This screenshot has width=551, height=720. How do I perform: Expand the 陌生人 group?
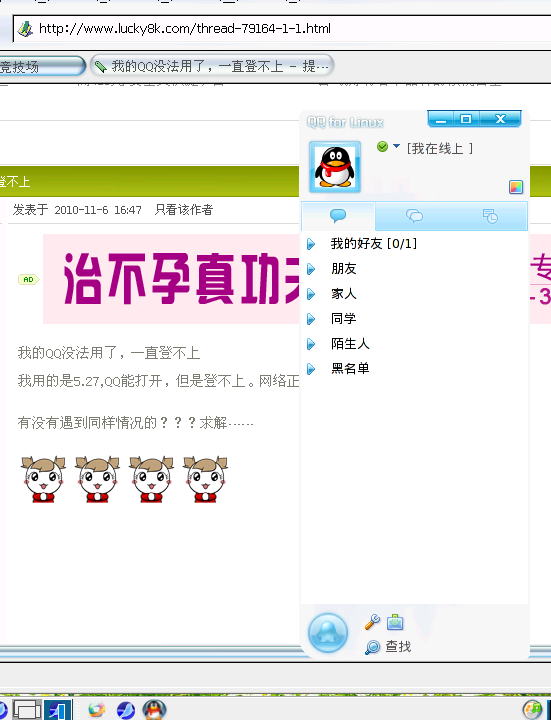(311, 344)
